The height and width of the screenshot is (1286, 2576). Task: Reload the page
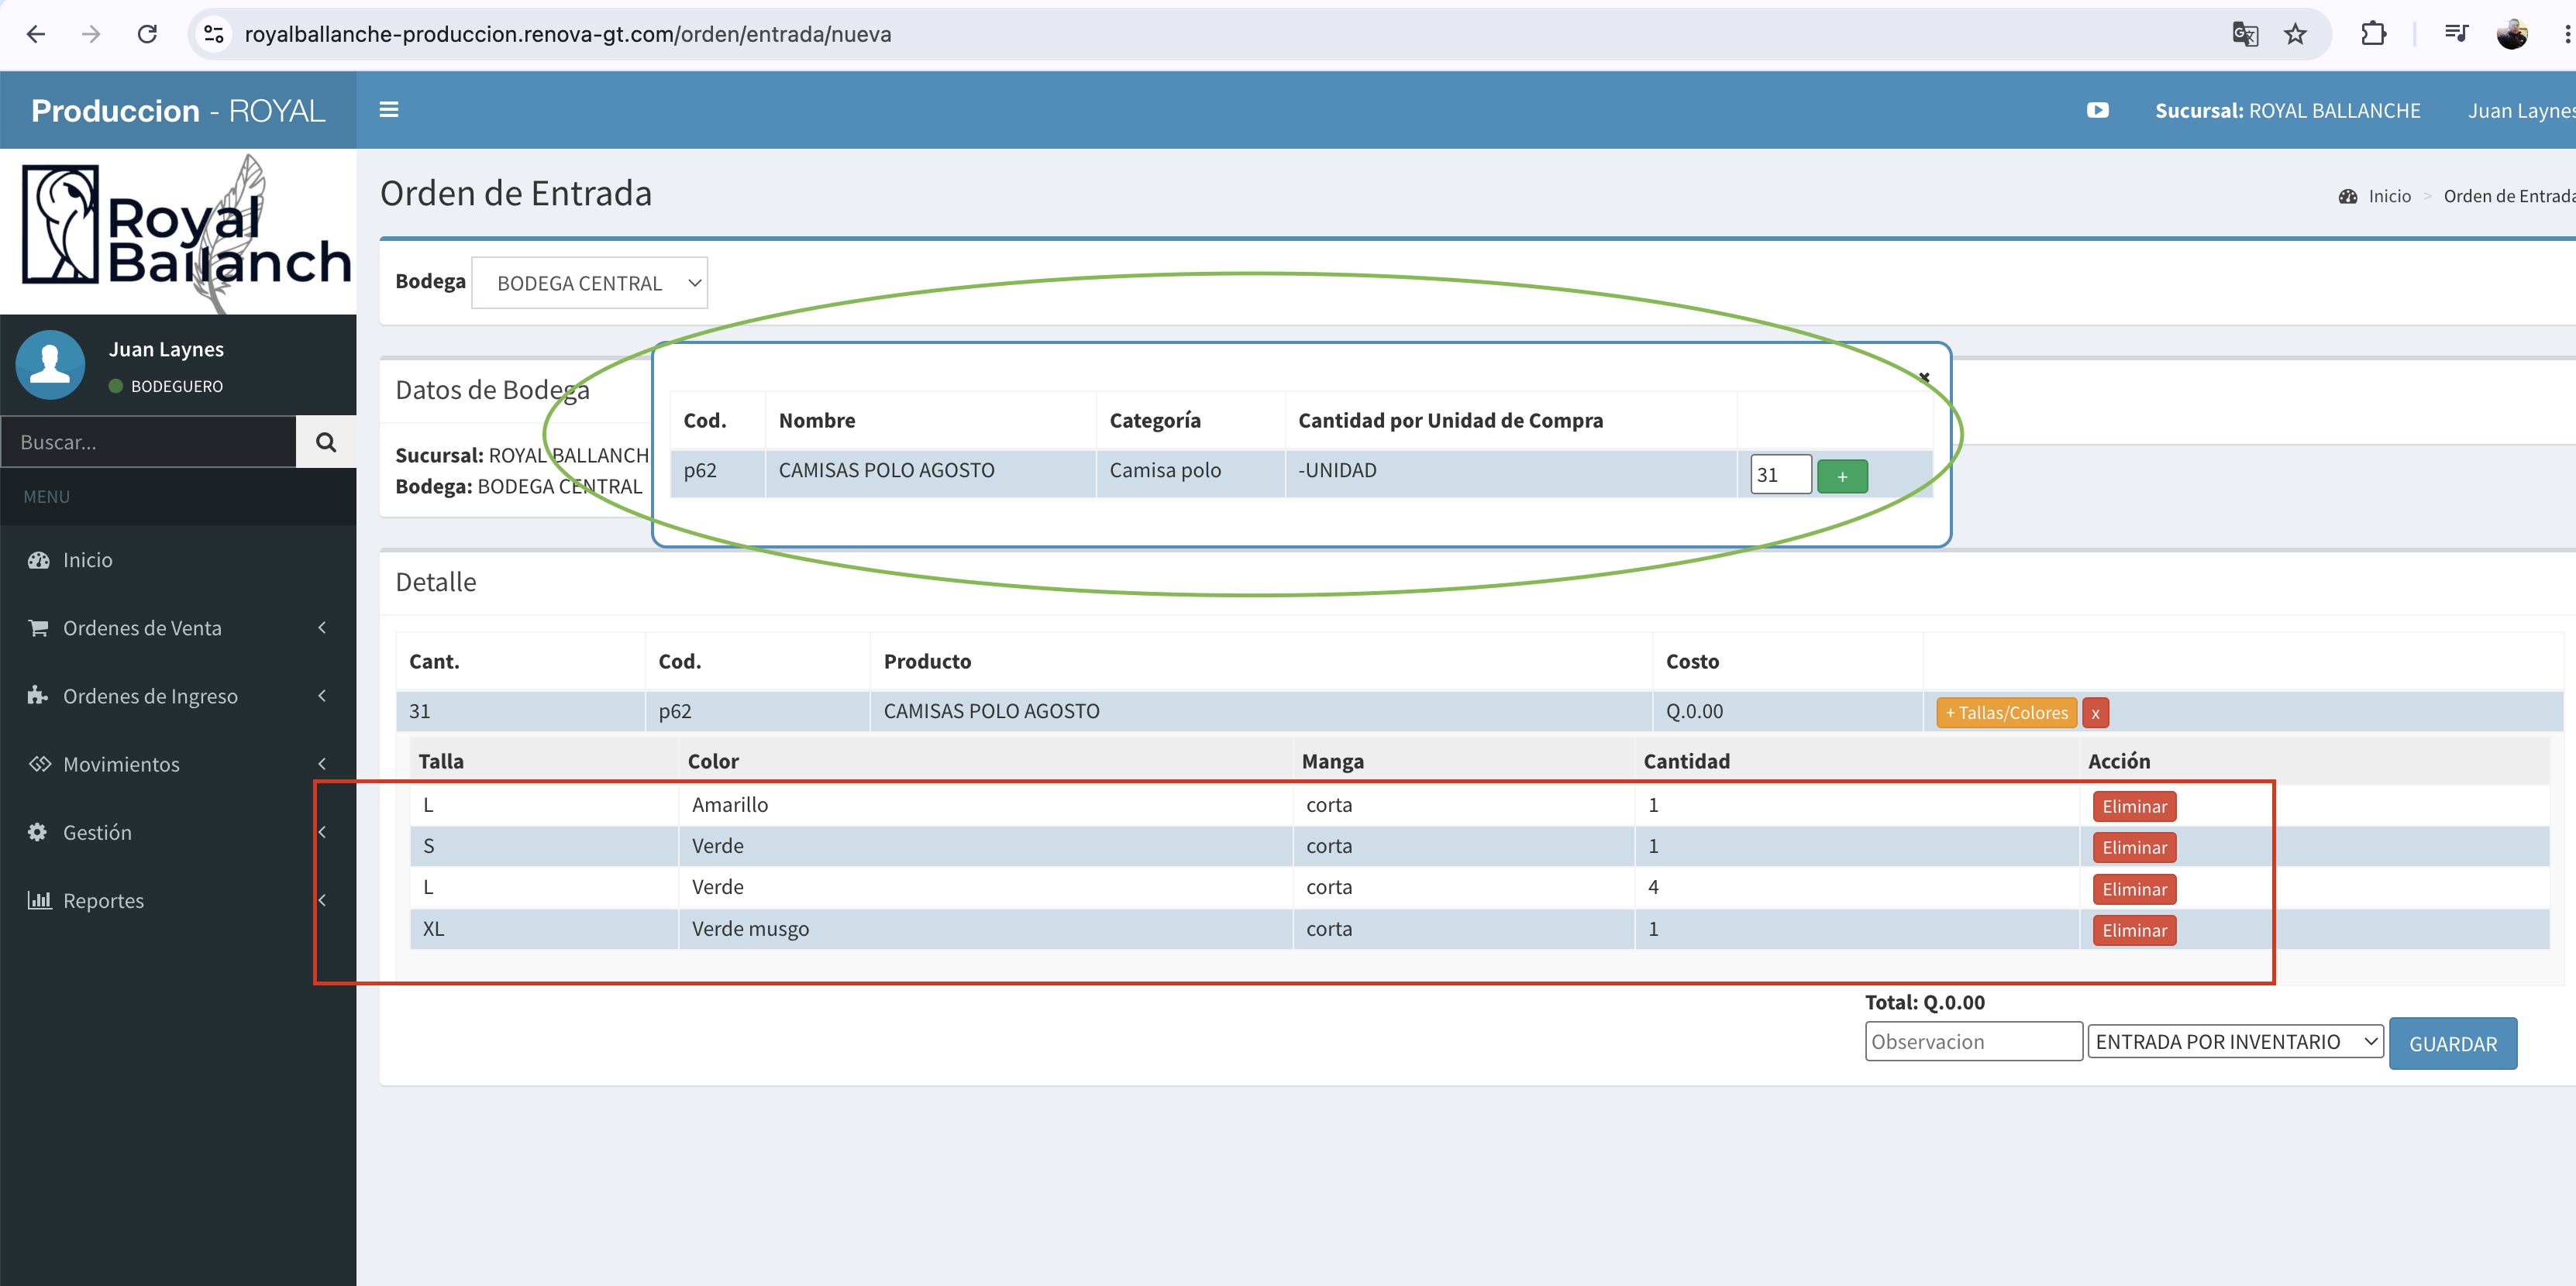(x=147, y=34)
